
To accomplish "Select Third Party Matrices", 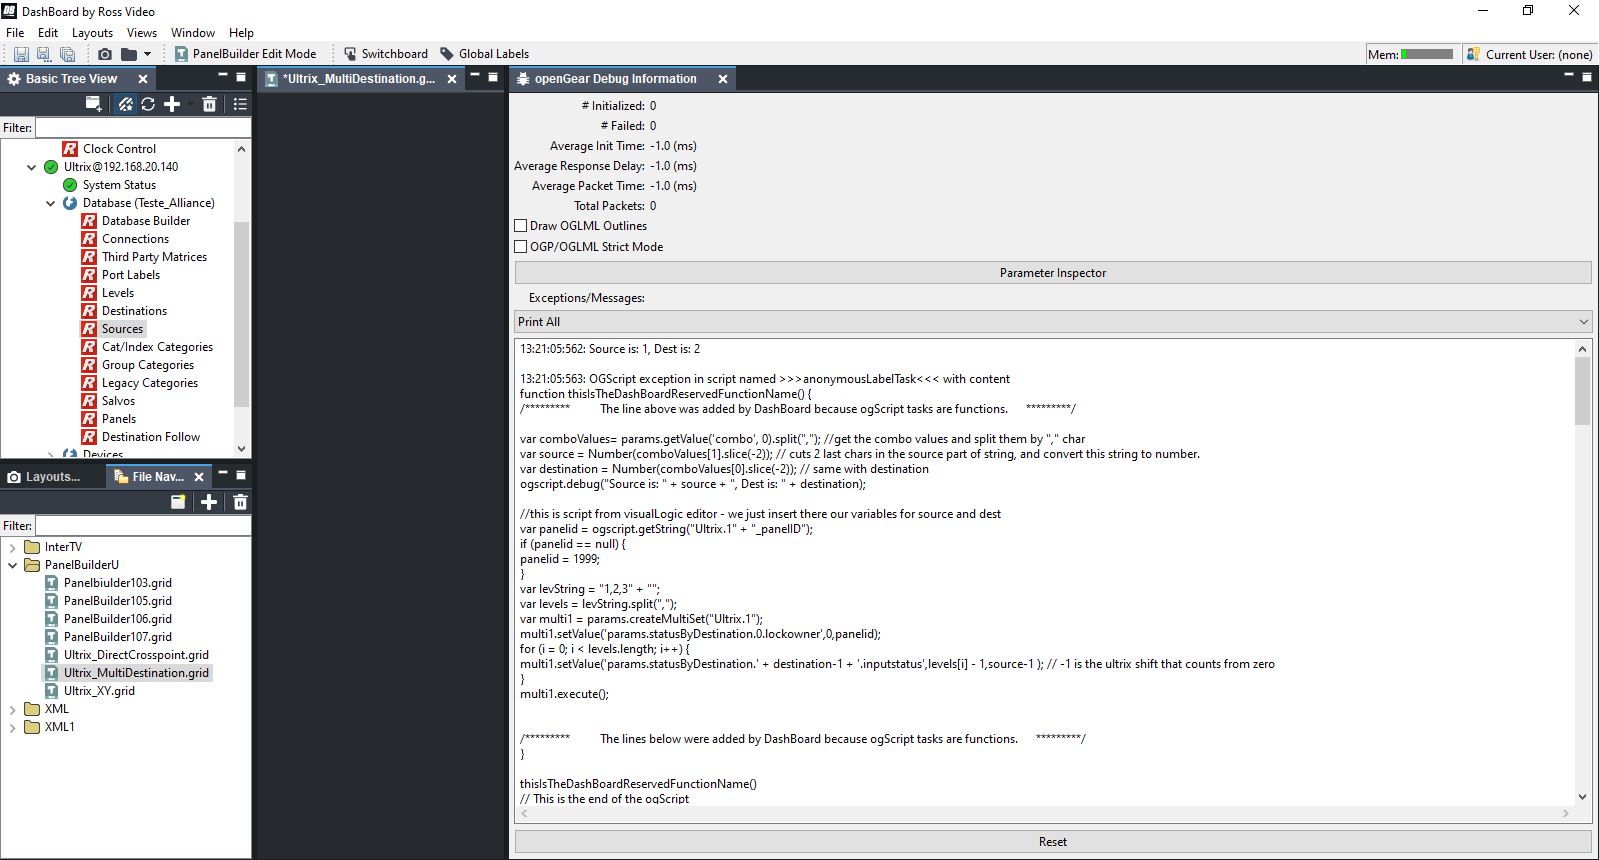I will [x=154, y=257].
